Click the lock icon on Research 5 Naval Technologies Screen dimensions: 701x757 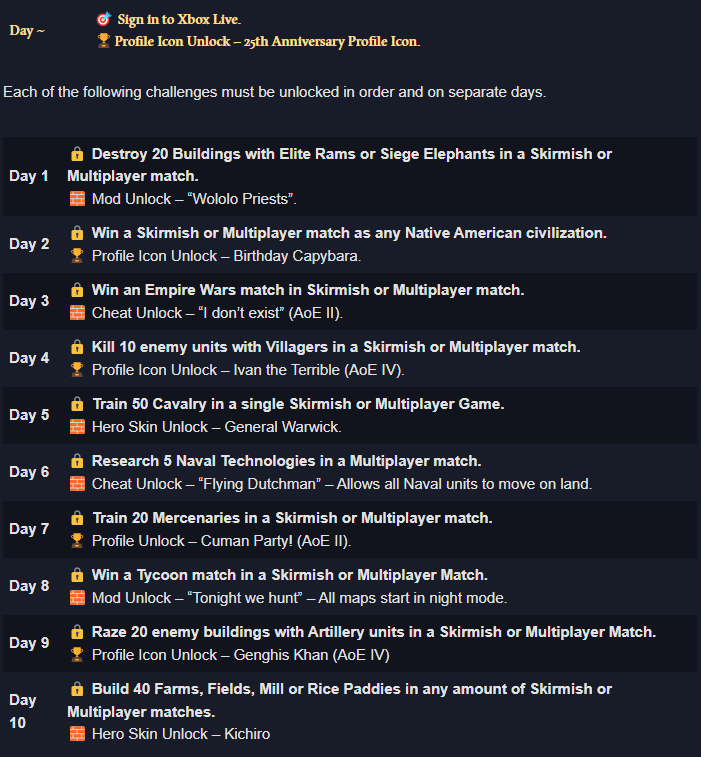77,461
